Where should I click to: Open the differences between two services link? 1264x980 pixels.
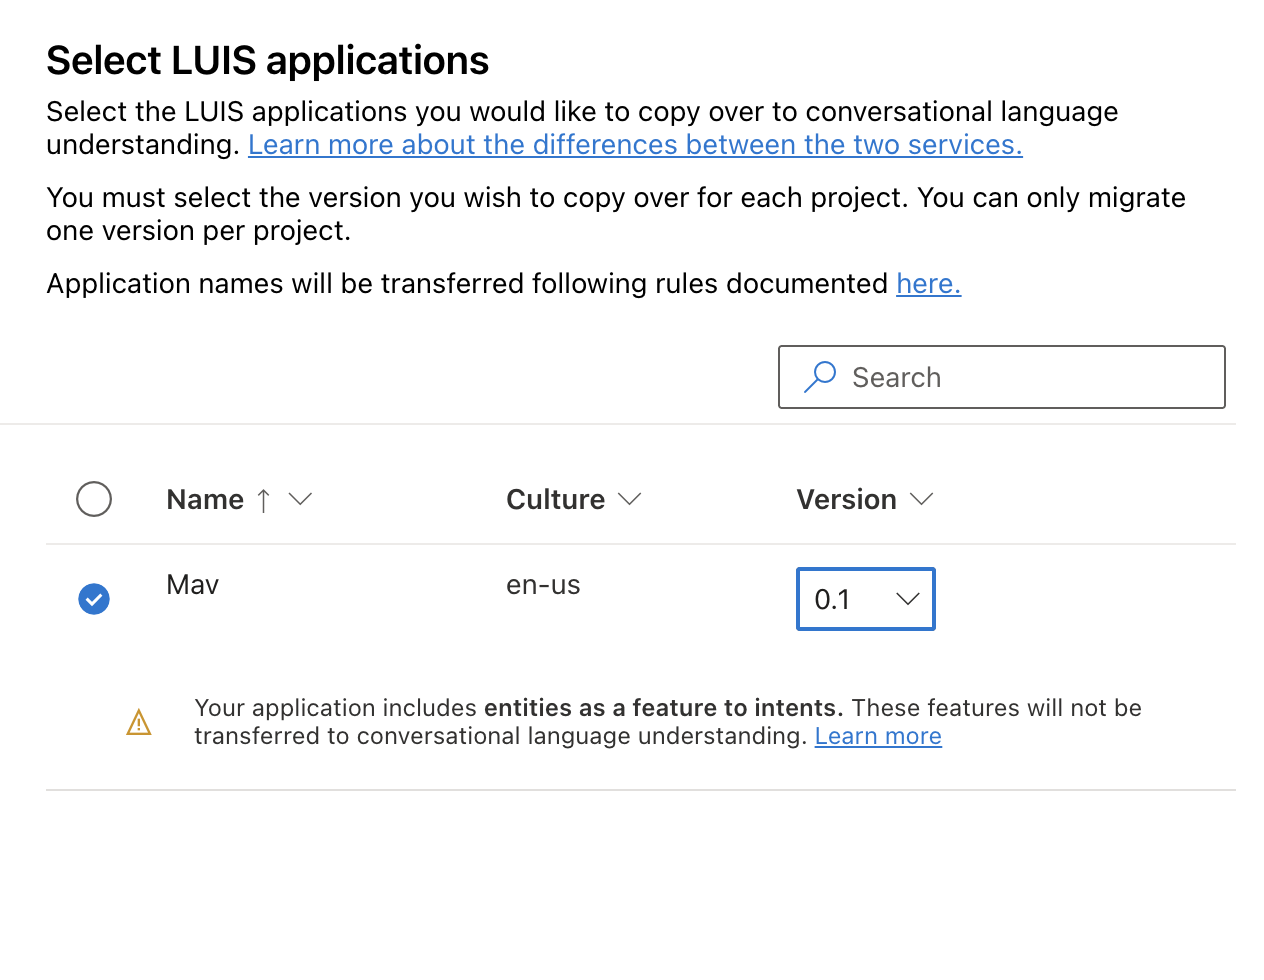tap(635, 145)
